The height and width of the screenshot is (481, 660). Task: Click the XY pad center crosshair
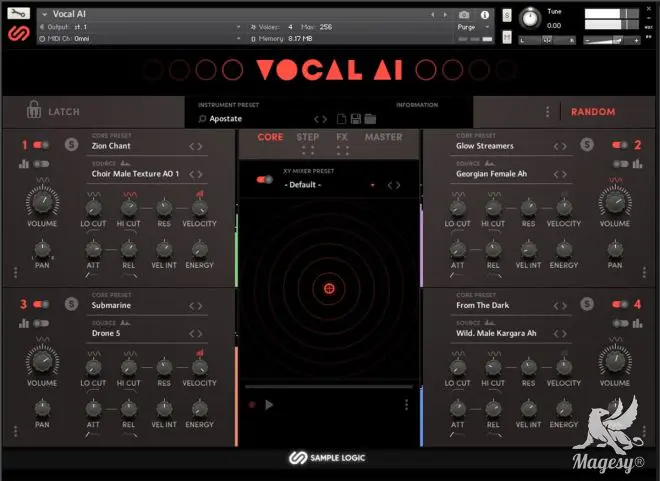[329, 289]
